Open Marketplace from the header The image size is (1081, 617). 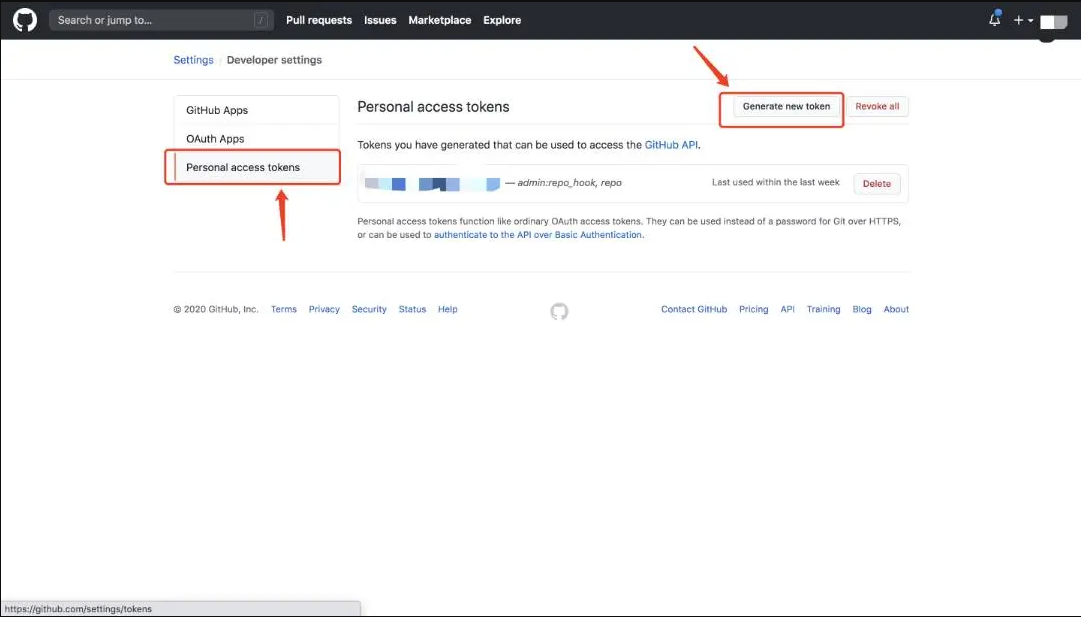439,20
